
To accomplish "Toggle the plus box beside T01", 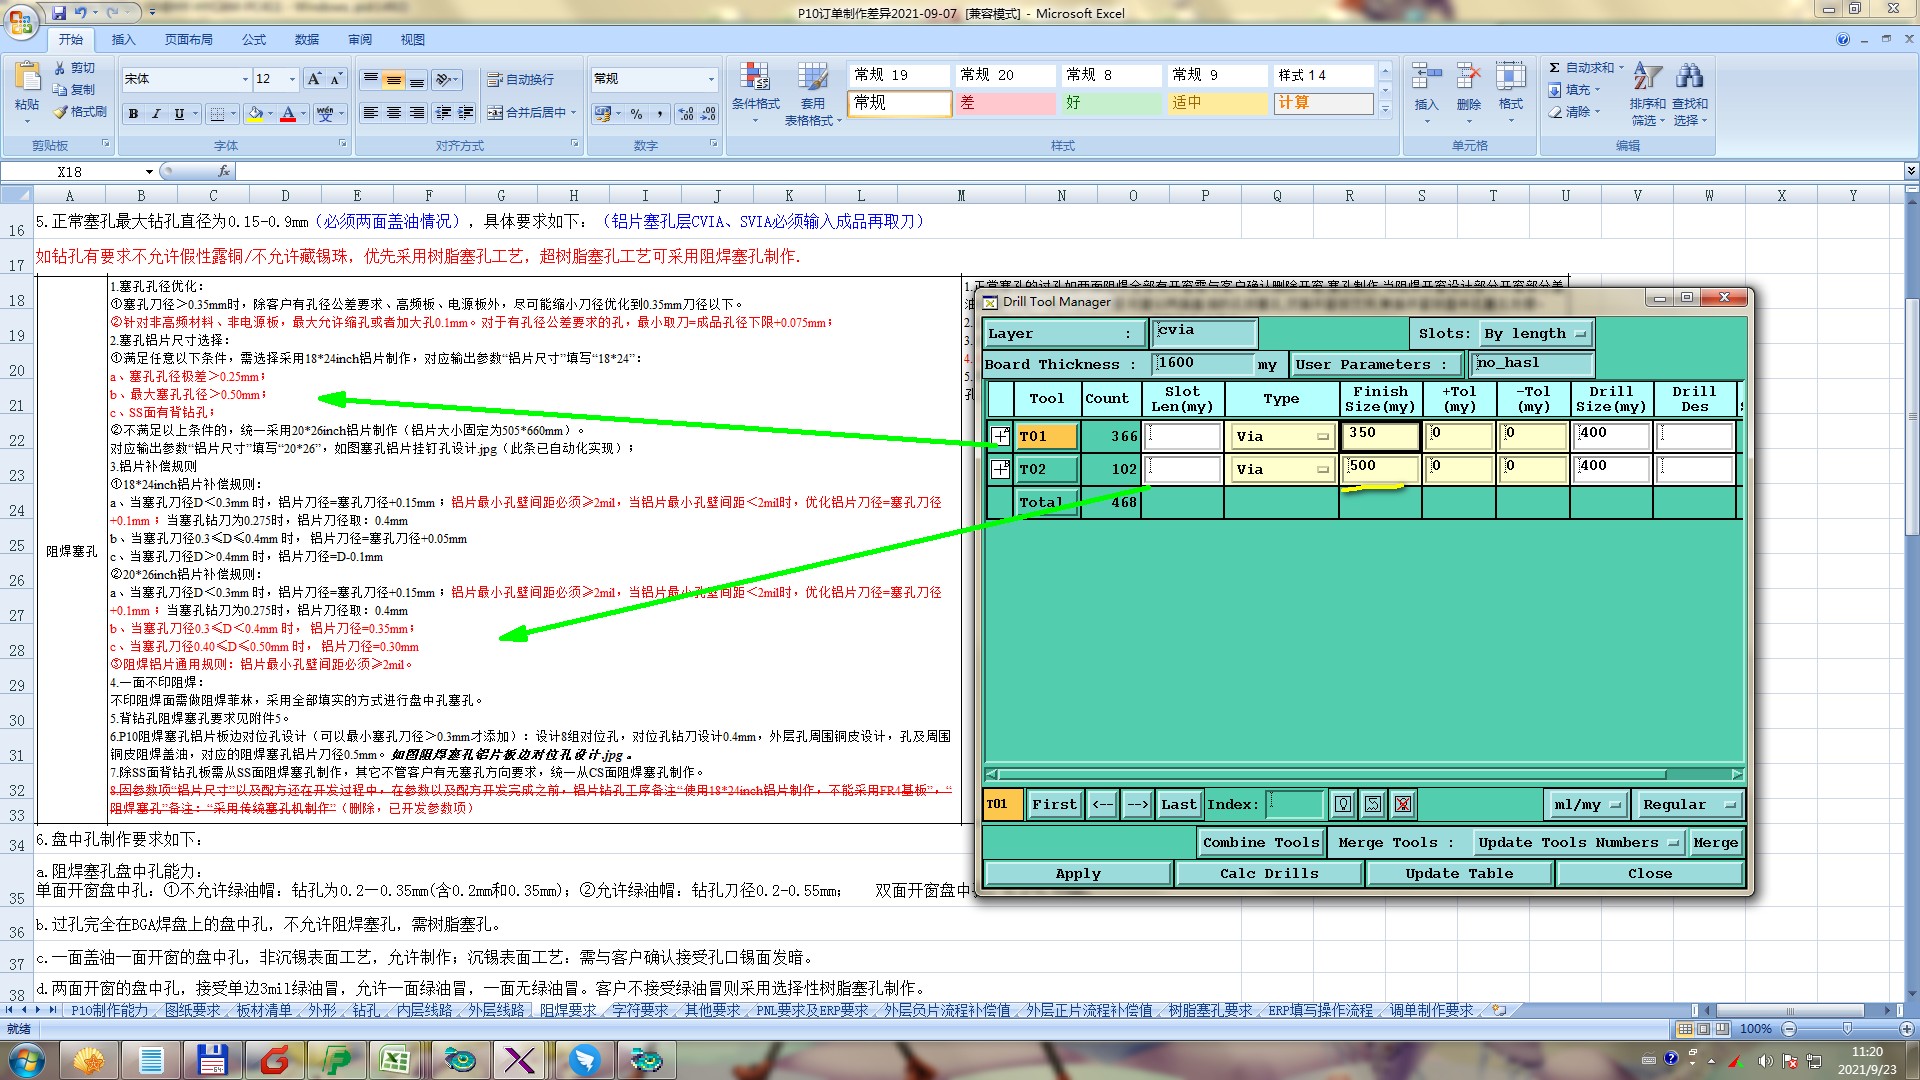I will pos(1000,436).
